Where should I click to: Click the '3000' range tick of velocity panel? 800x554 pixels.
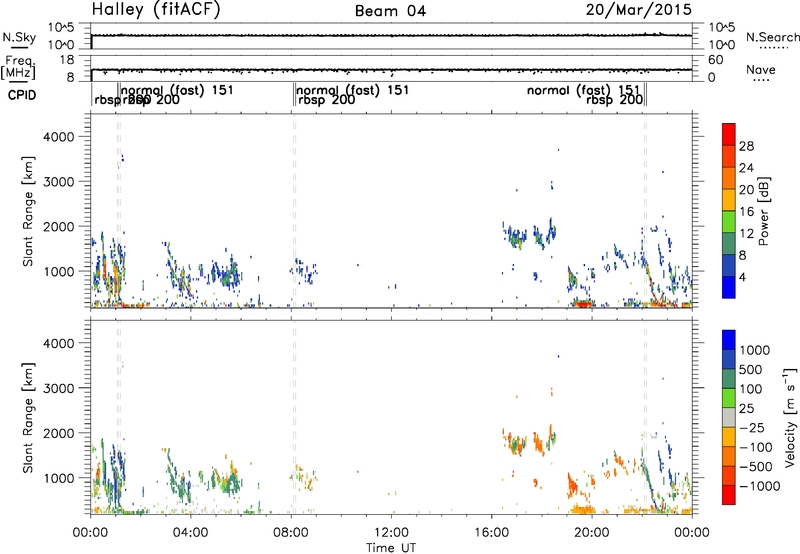tap(59, 388)
